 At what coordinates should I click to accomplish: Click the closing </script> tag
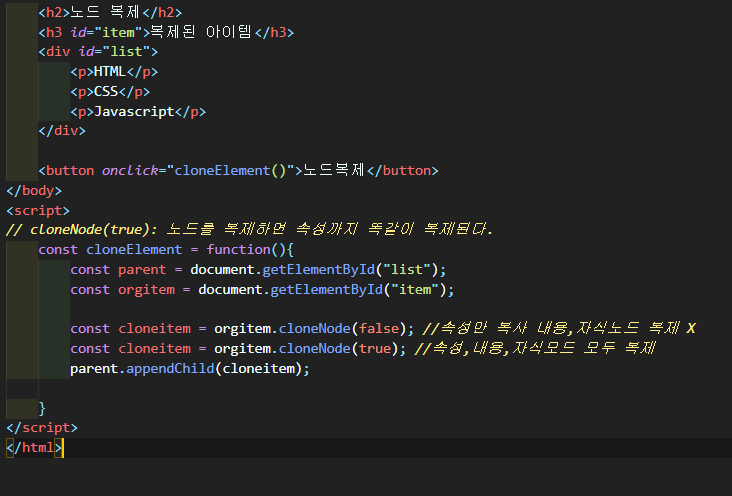42,427
